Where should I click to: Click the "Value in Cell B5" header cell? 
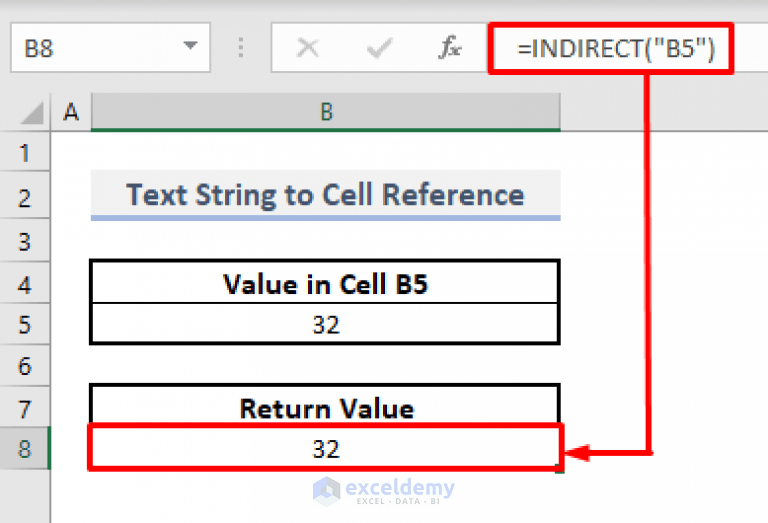click(326, 283)
